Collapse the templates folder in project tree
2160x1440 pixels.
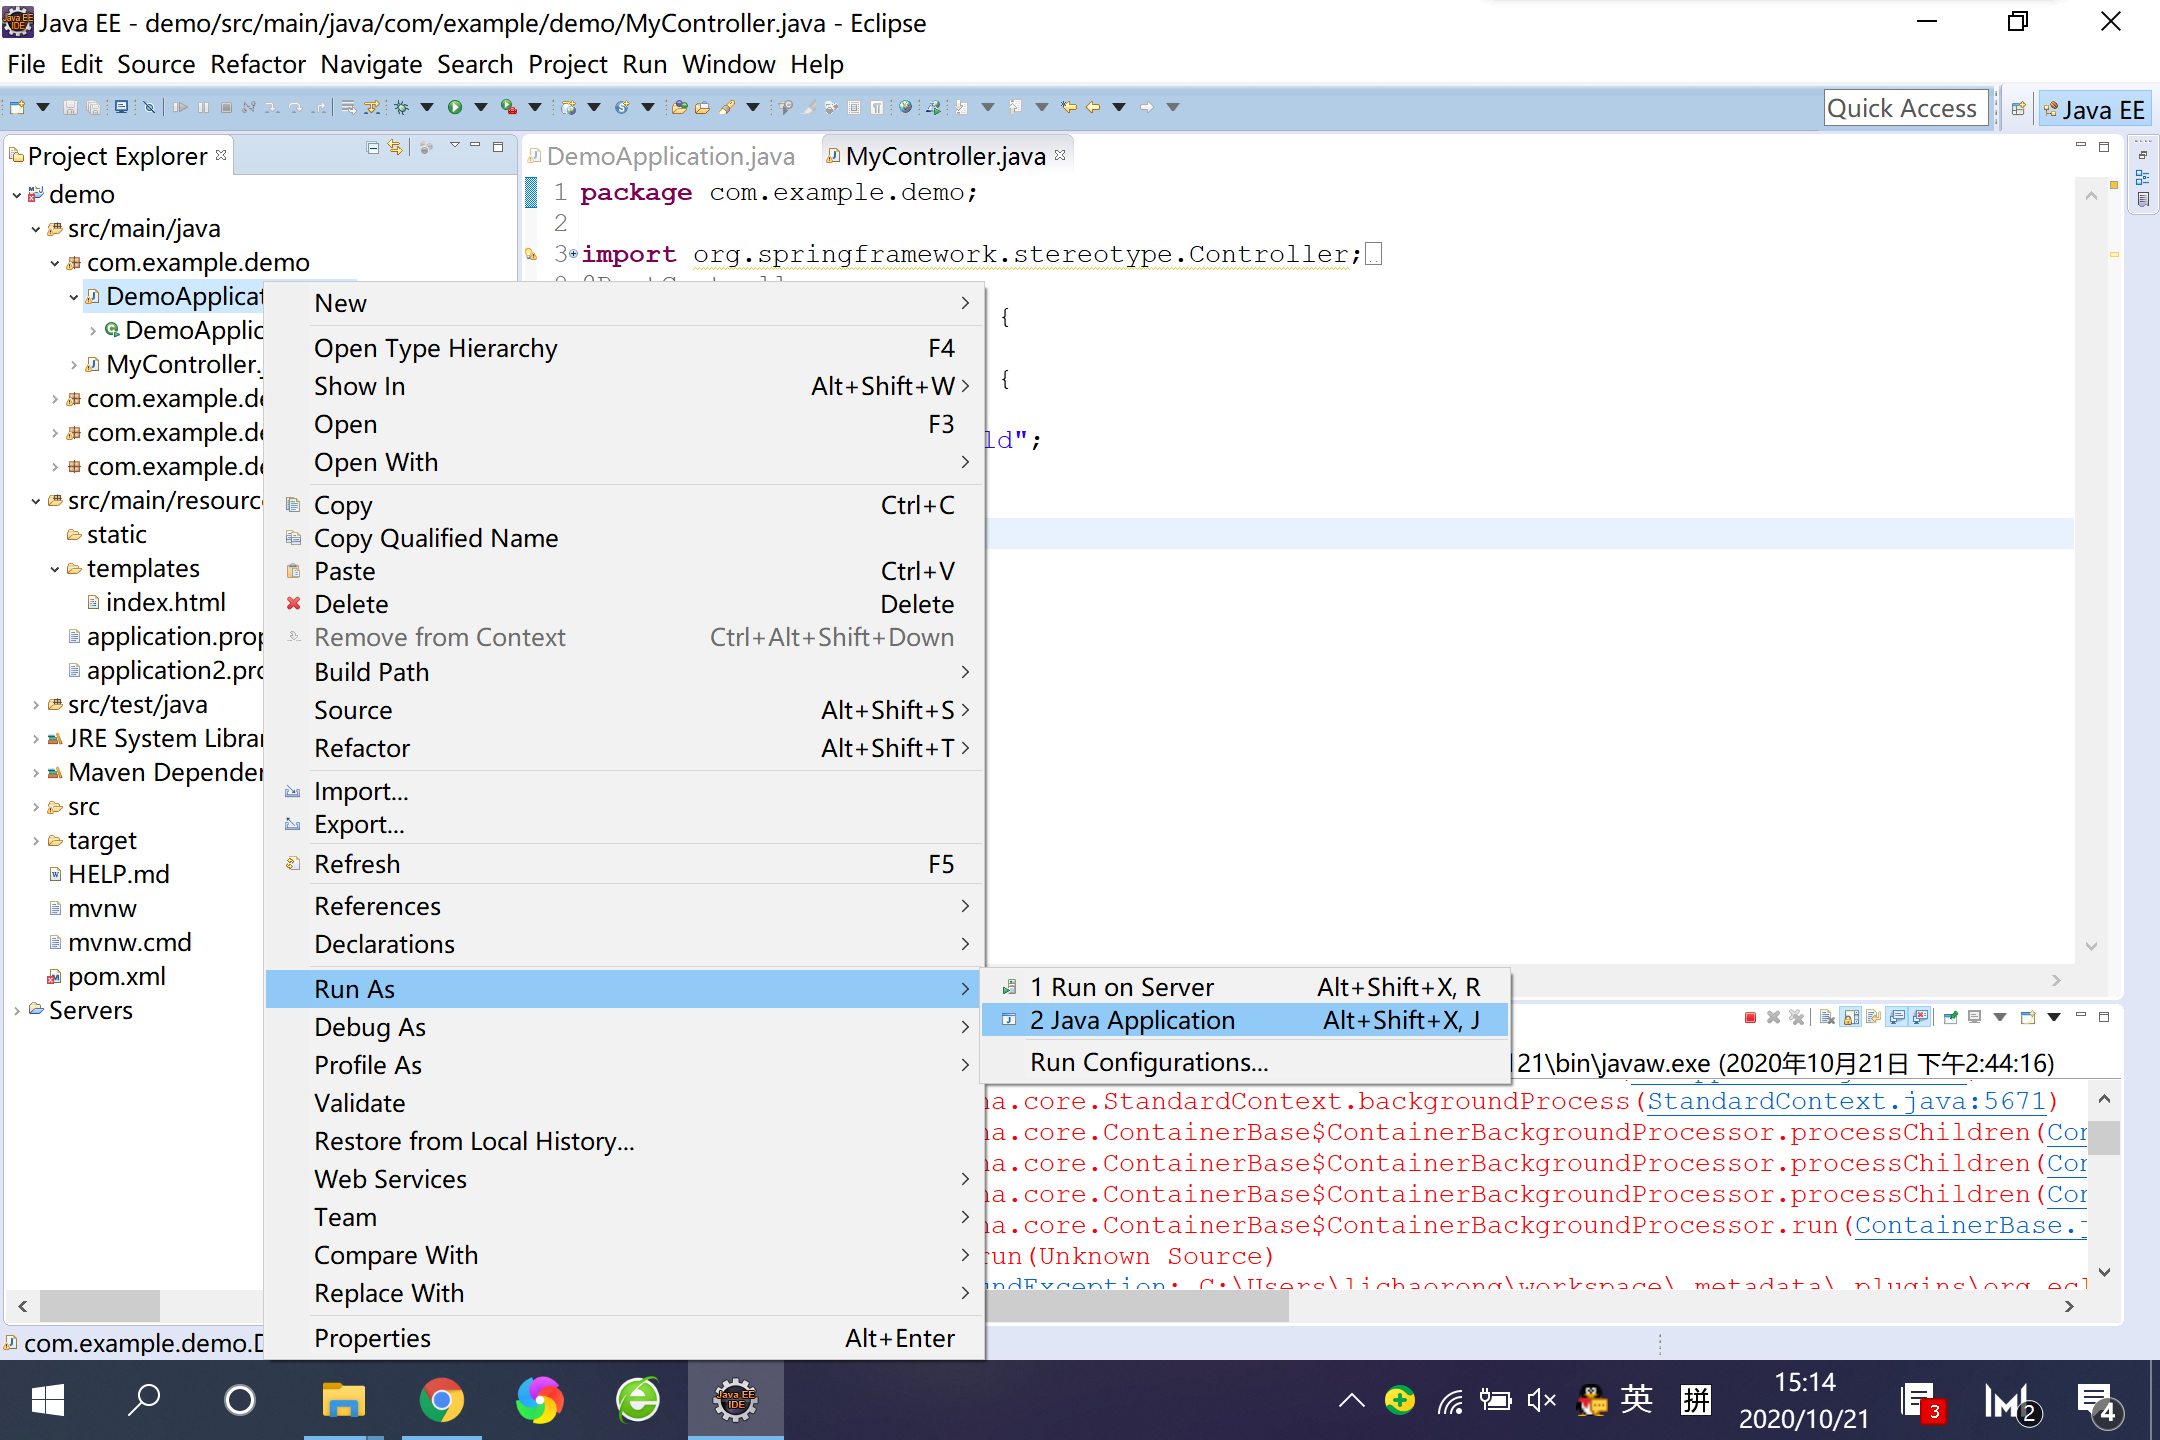(55, 569)
